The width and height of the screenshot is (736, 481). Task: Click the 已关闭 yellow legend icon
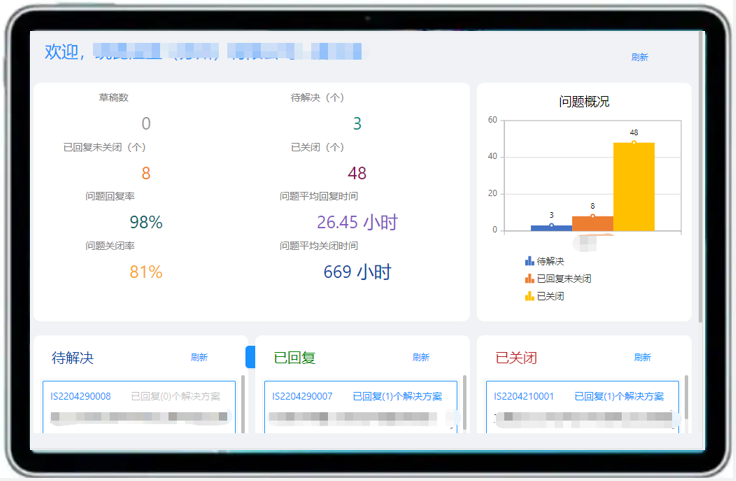point(529,296)
